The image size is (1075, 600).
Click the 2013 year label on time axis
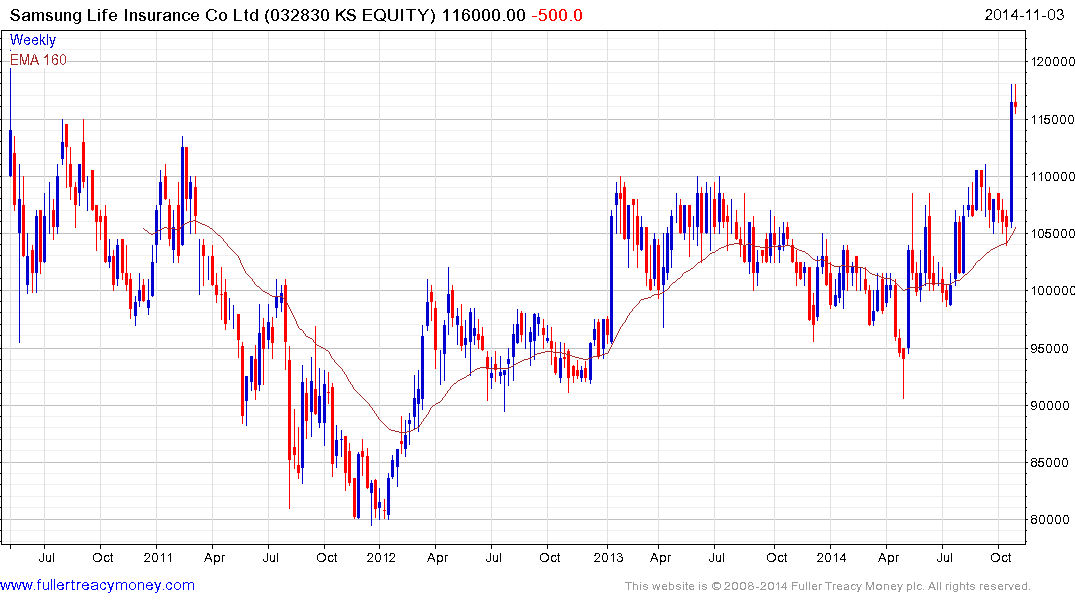[x=608, y=557]
